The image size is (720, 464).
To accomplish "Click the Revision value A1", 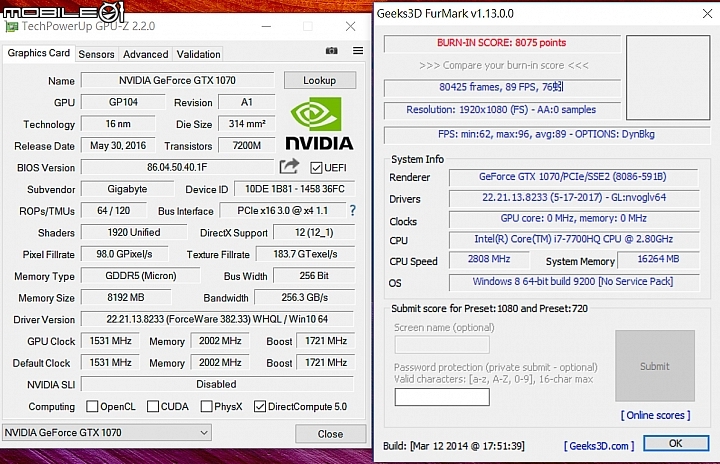I will tap(247, 102).
